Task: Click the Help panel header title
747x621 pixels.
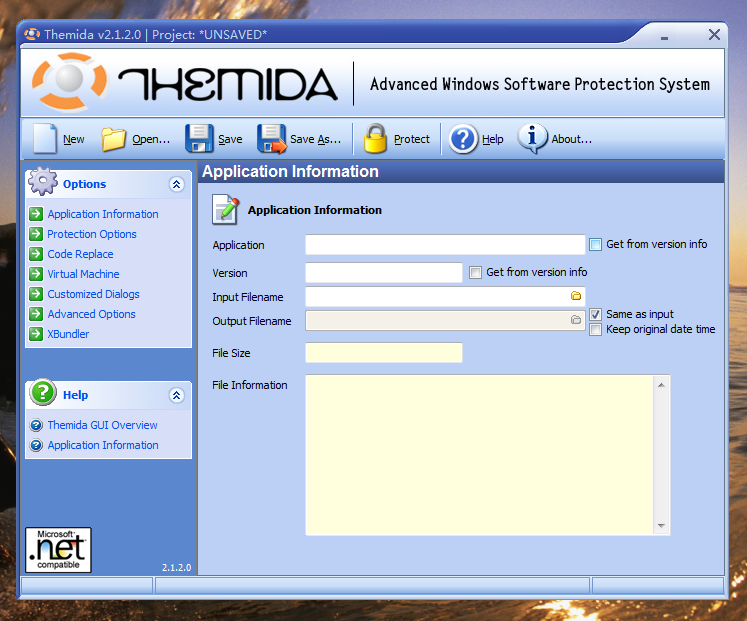Action: (x=75, y=395)
